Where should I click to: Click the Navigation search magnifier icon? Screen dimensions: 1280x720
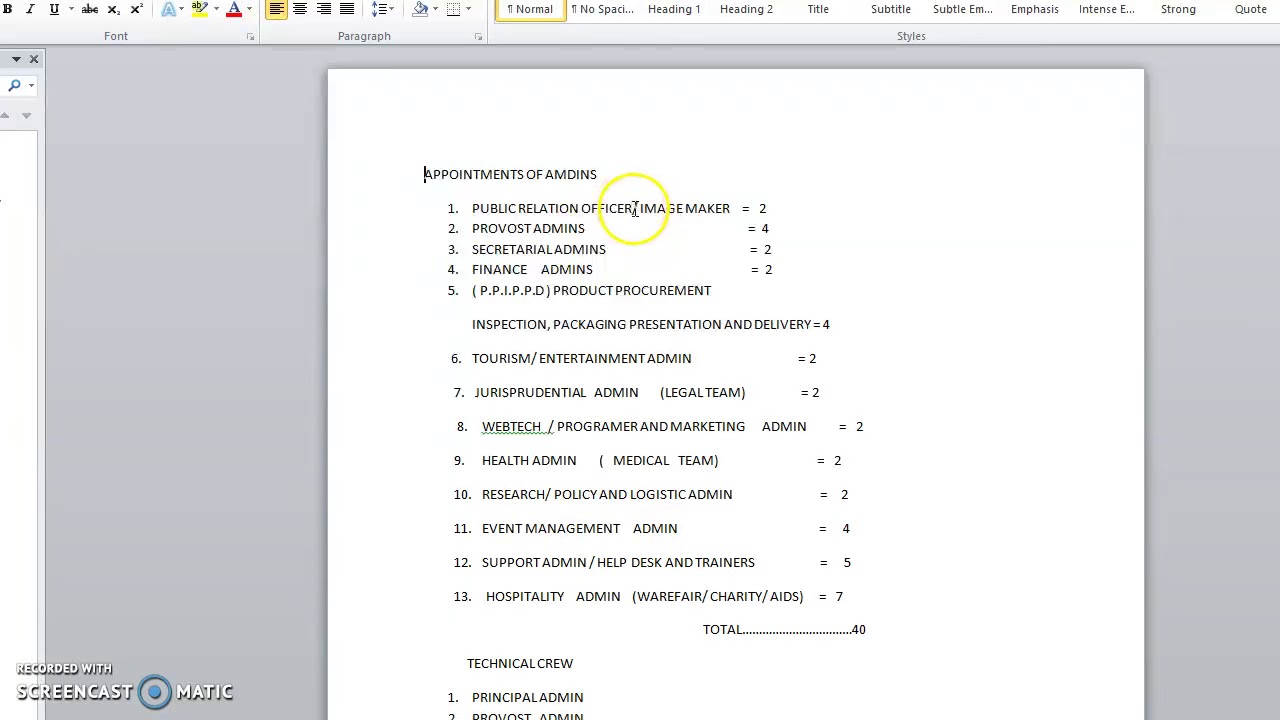click(14, 86)
